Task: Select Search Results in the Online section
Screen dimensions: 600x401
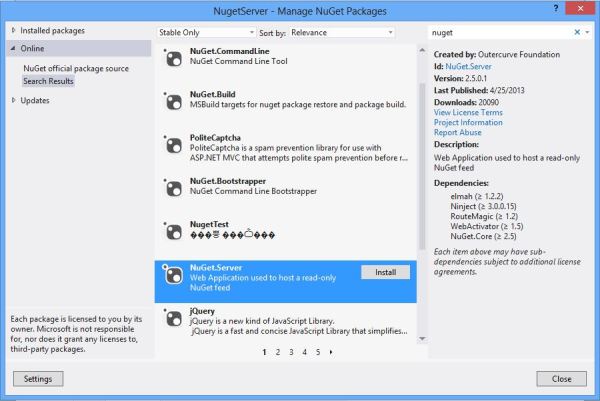Action: (48, 80)
